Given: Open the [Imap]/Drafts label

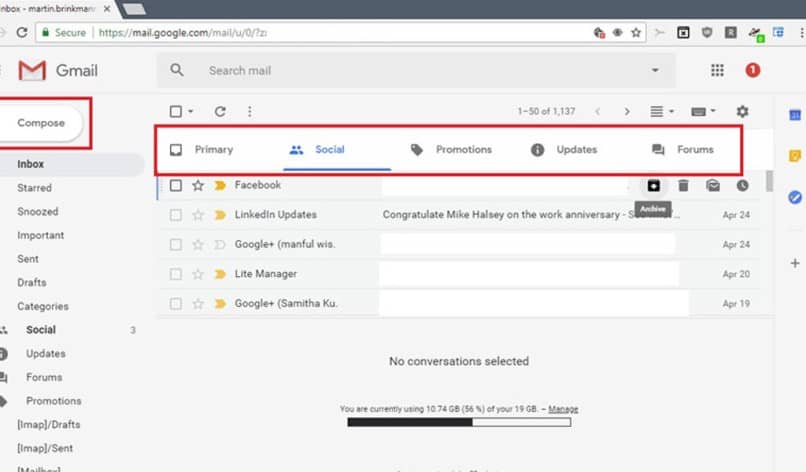Looking at the screenshot, I should tap(48, 424).
